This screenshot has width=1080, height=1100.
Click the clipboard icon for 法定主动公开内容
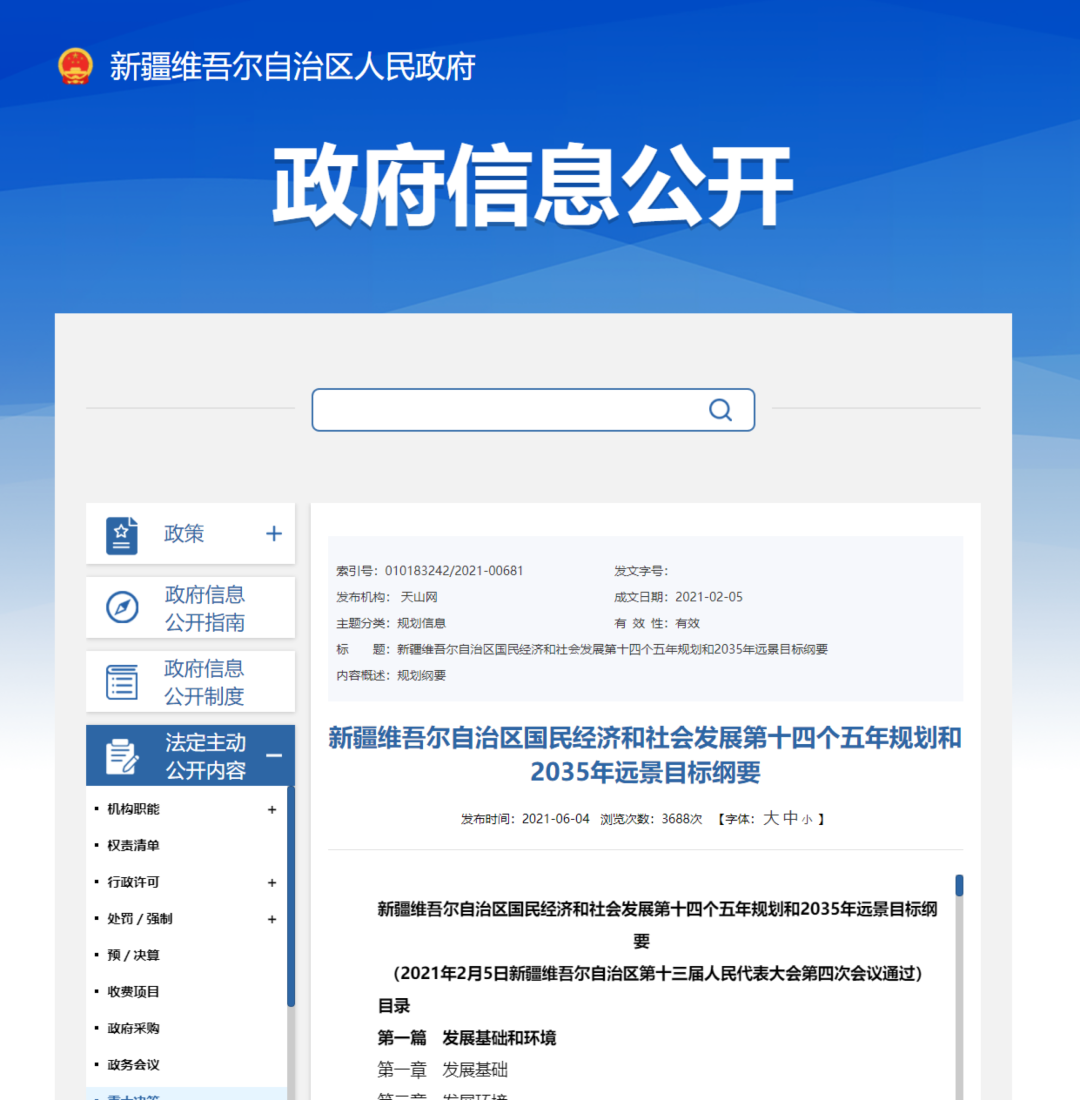point(122,756)
